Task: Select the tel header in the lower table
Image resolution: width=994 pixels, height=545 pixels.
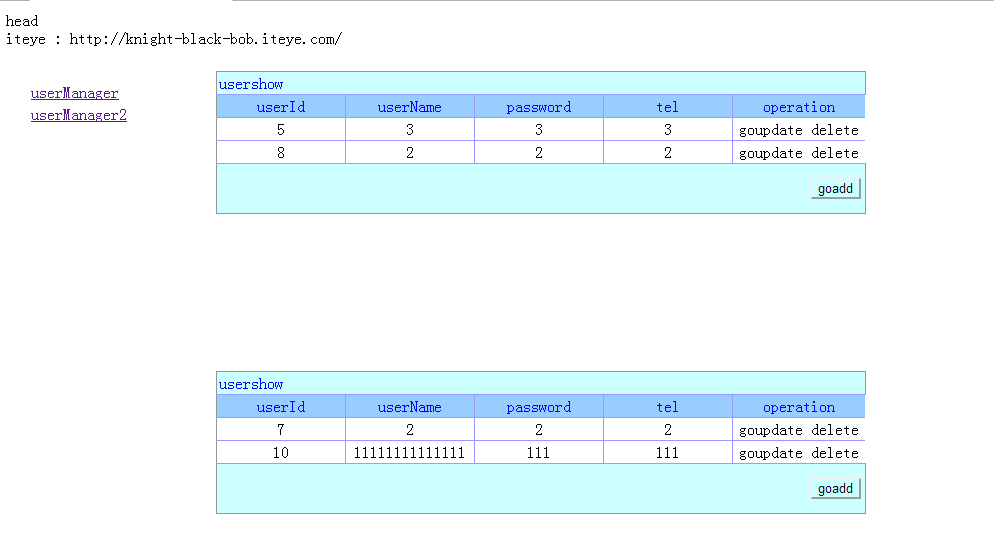Action: coord(668,406)
